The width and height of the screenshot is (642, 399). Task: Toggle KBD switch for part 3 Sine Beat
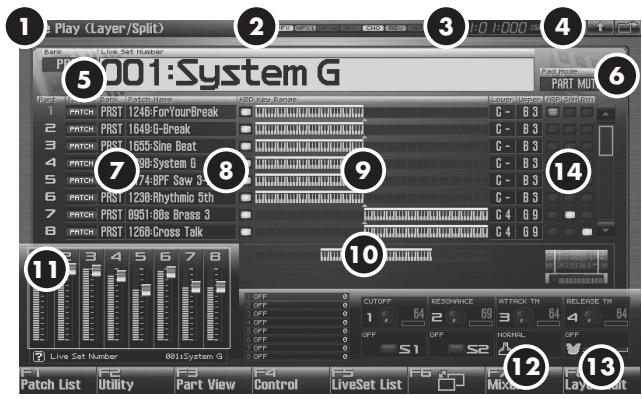(x=246, y=146)
